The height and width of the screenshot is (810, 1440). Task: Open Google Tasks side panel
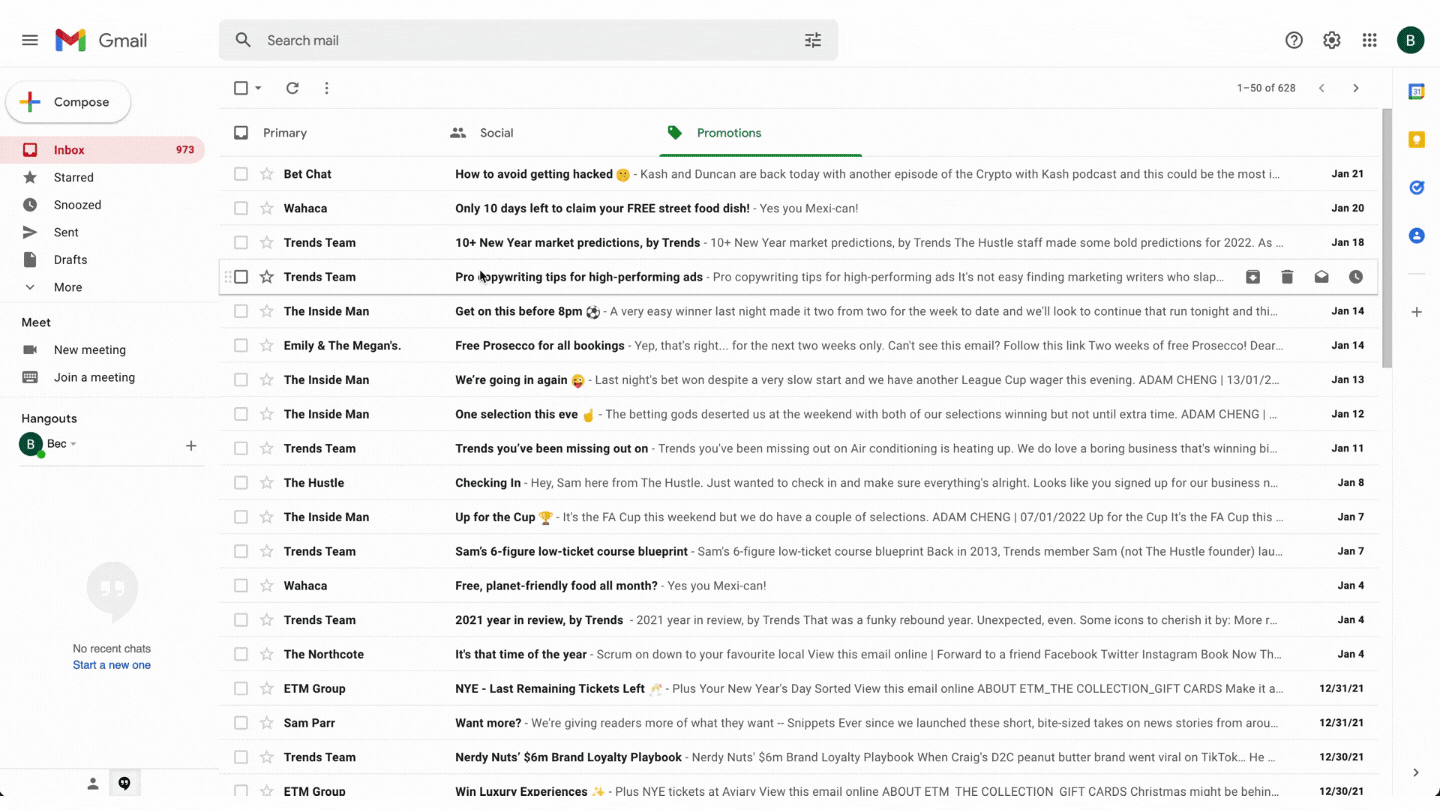1416,188
